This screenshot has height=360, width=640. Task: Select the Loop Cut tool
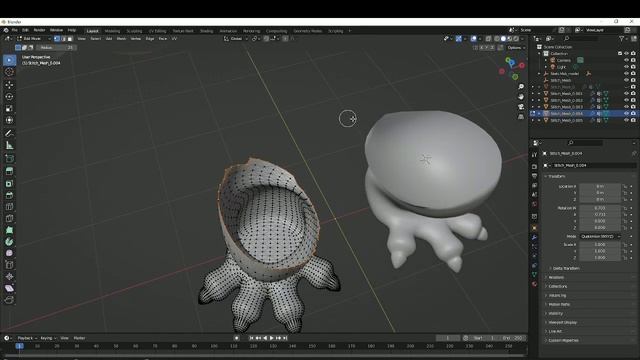coord(9,207)
